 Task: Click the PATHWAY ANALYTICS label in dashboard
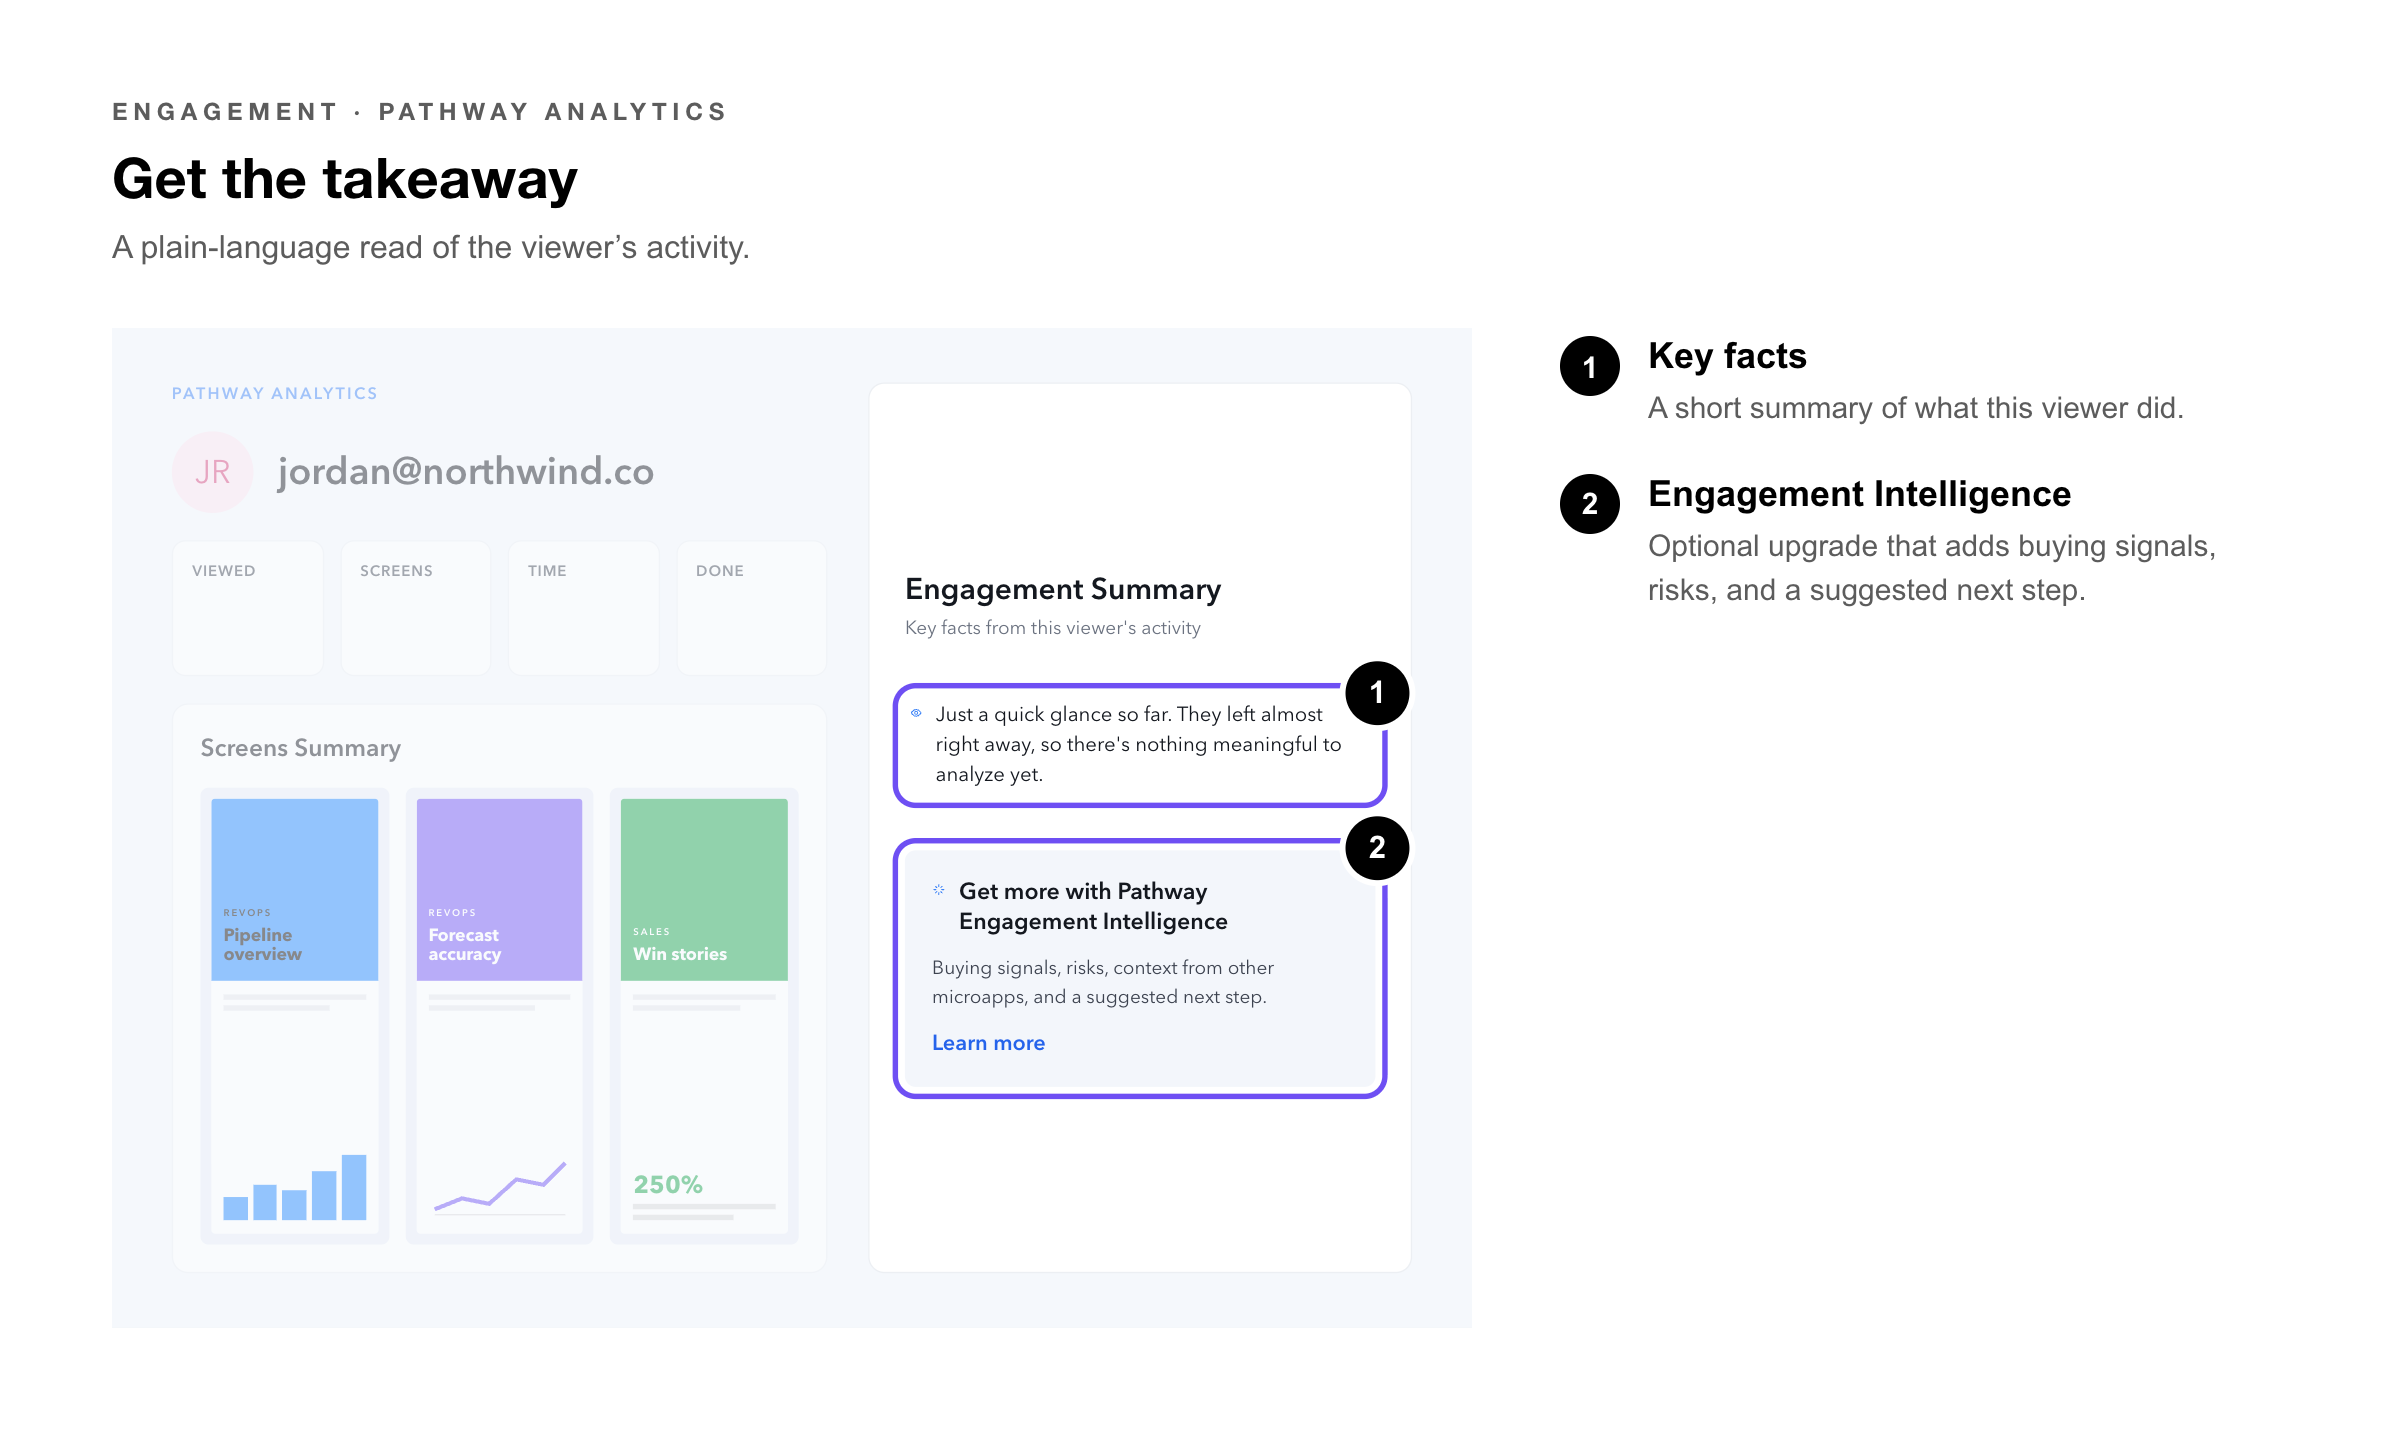coord(275,393)
